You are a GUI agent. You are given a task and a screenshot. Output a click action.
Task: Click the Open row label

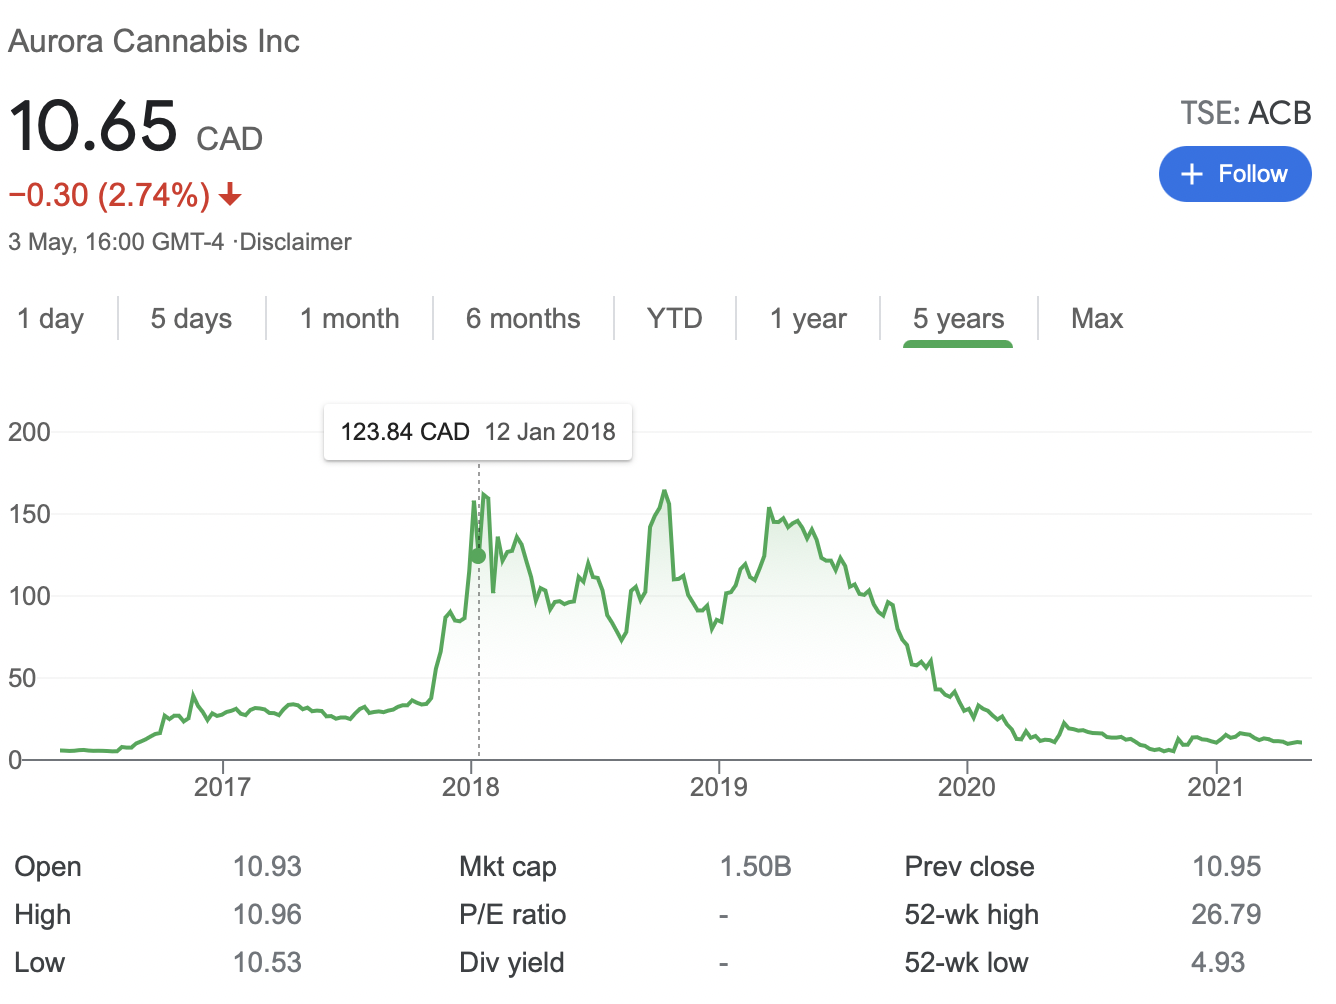click(x=48, y=867)
